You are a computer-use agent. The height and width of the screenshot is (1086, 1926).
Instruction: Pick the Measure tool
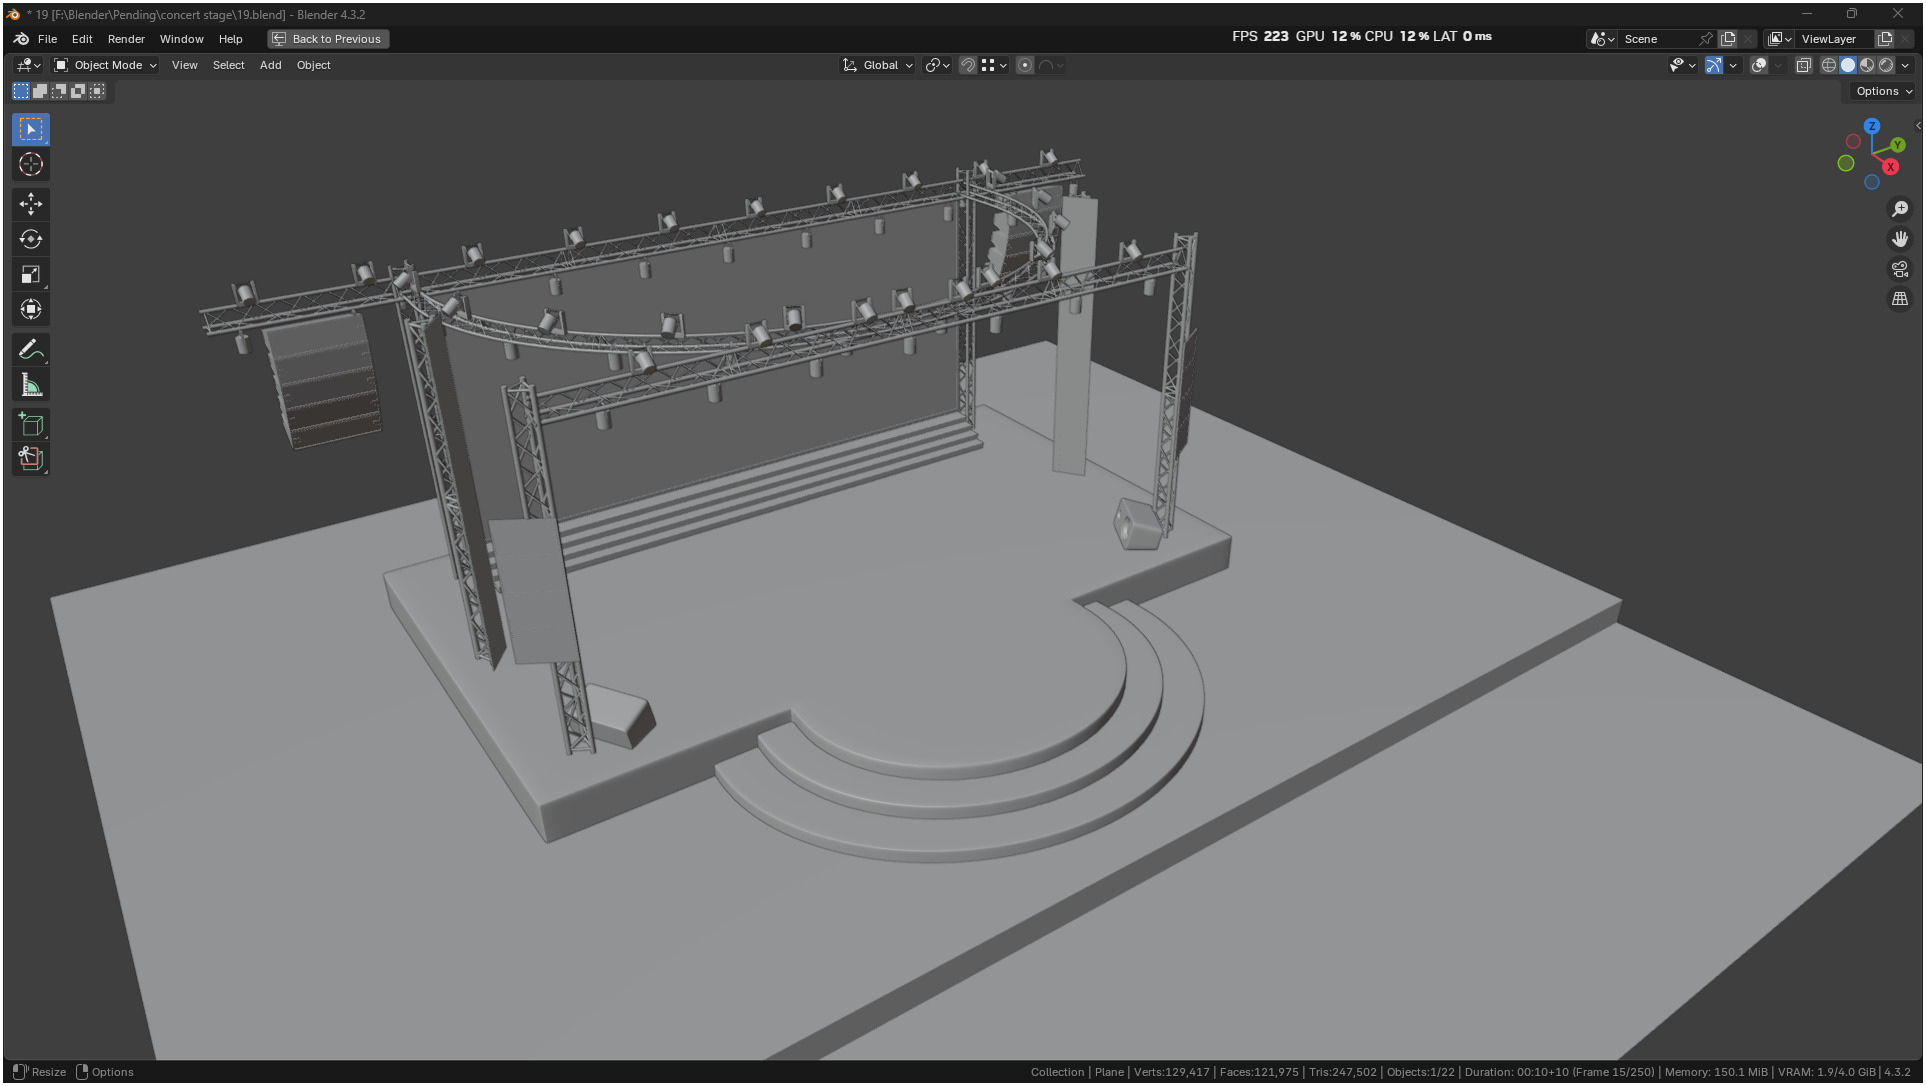pyautogui.click(x=31, y=385)
